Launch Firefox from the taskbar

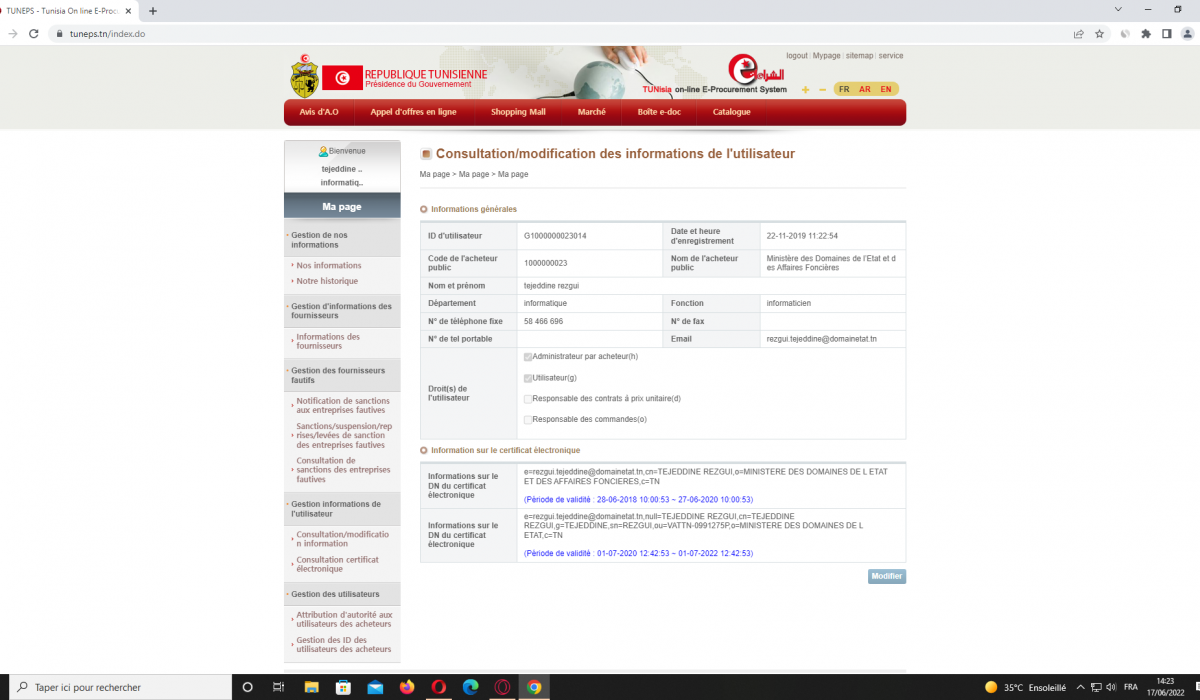[407, 687]
